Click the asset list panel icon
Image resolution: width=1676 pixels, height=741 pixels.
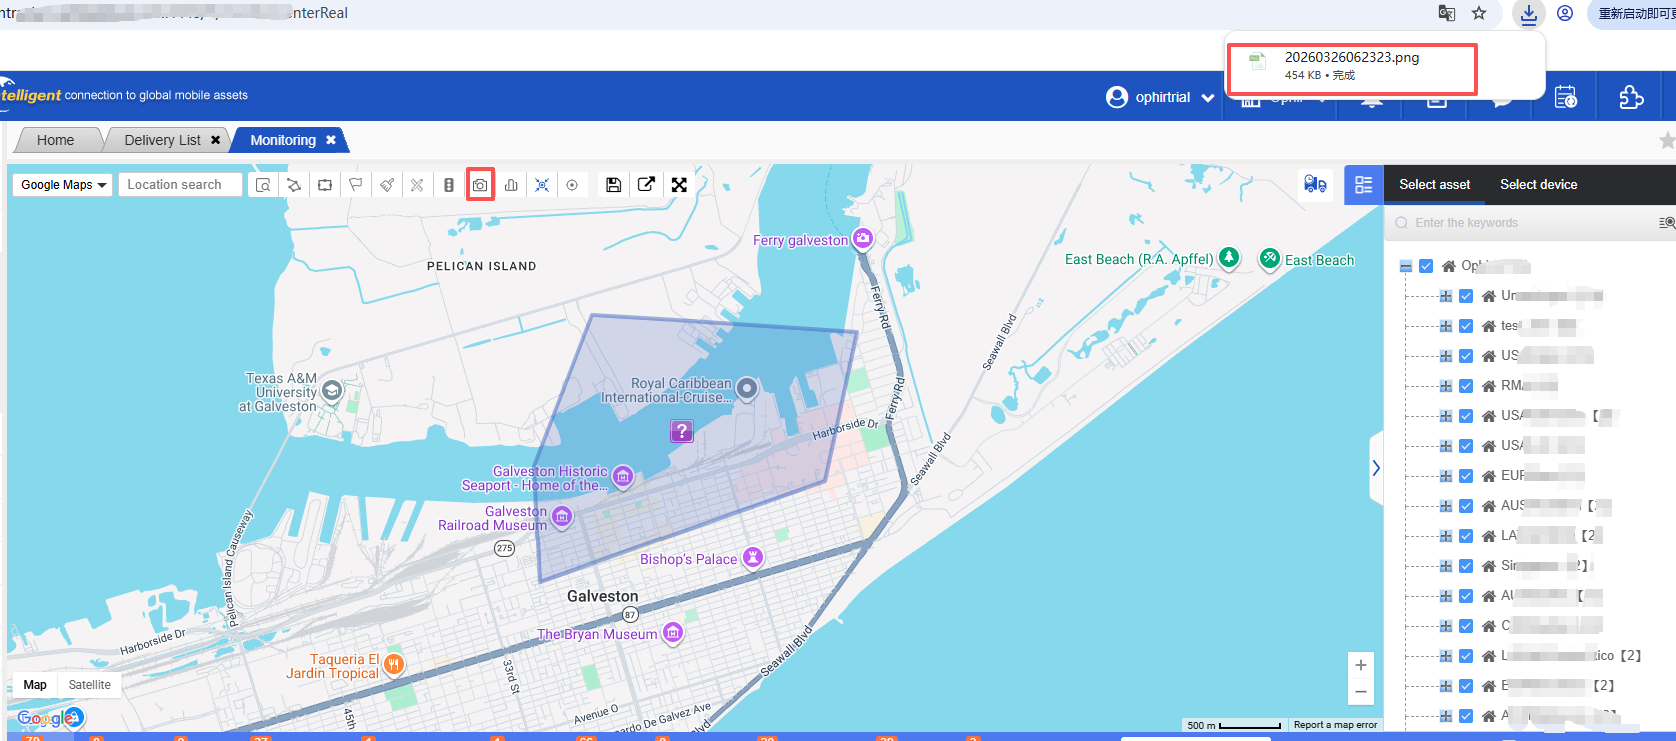[x=1363, y=185]
